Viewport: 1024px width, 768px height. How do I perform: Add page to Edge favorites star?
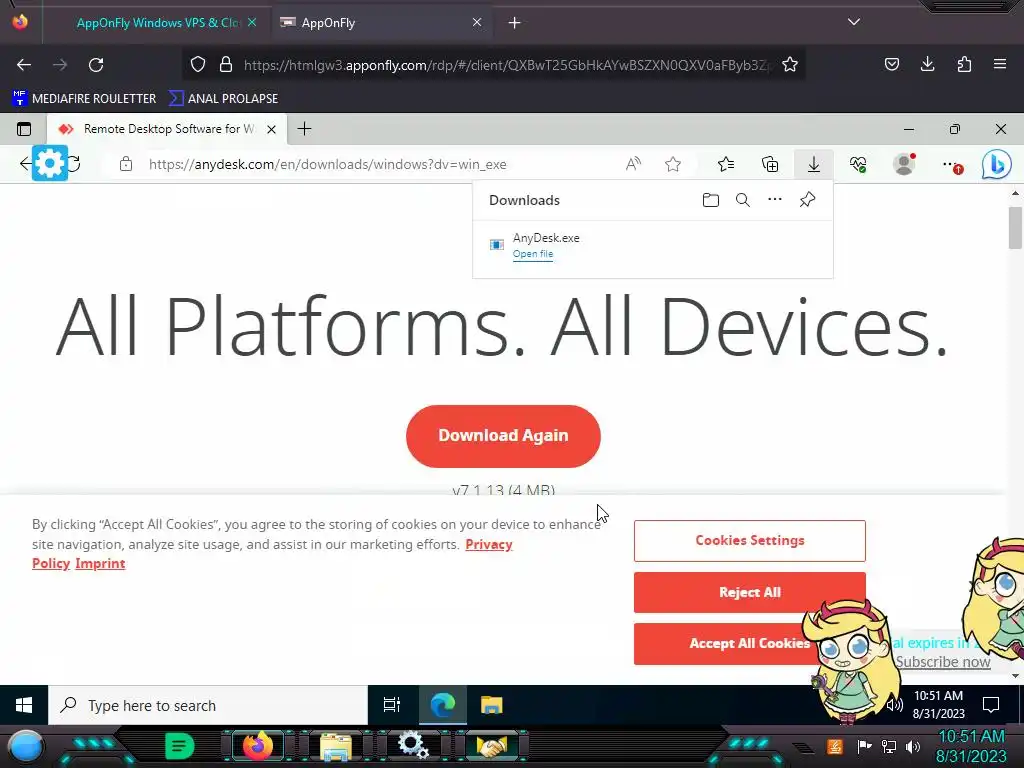click(673, 164)
